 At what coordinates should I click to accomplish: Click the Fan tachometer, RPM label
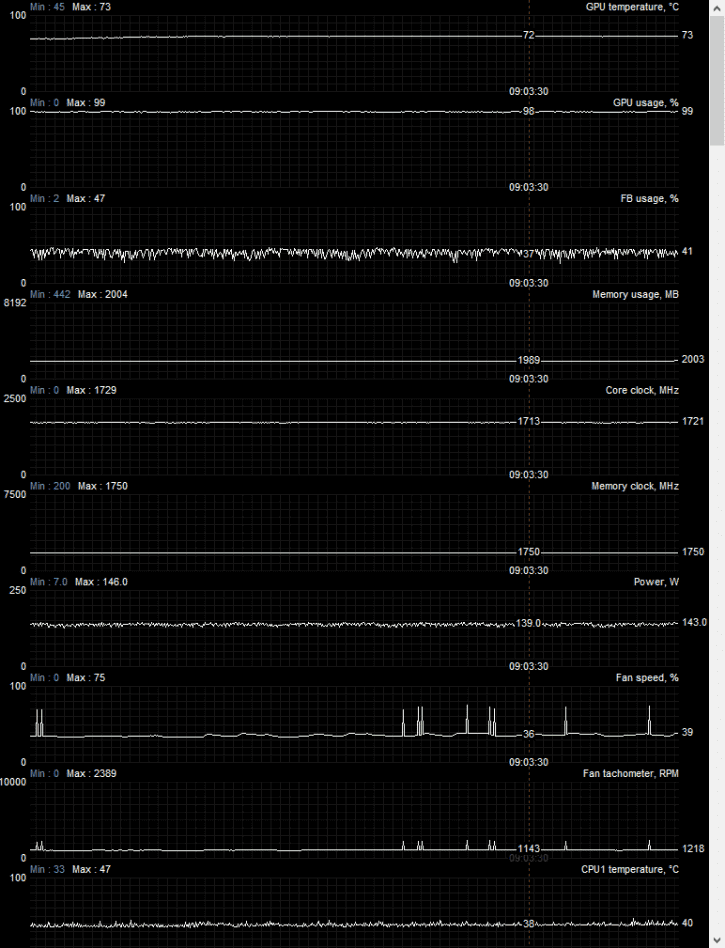(630, 773)
